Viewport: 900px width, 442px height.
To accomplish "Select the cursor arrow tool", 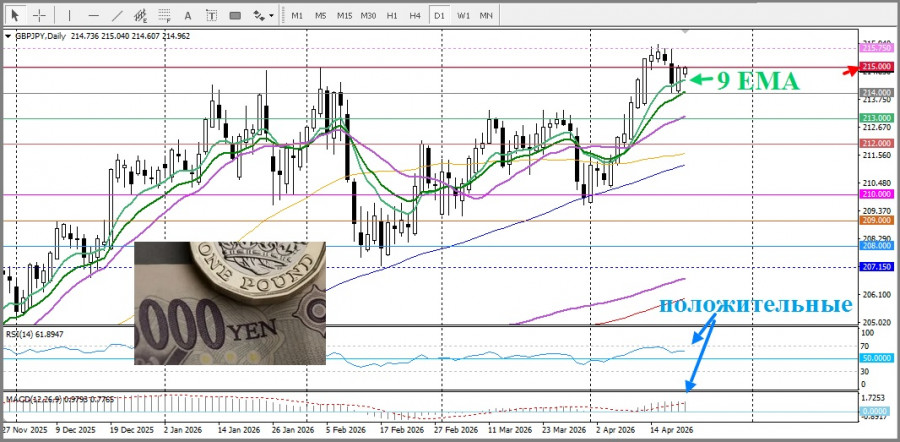I will (15, 15).
